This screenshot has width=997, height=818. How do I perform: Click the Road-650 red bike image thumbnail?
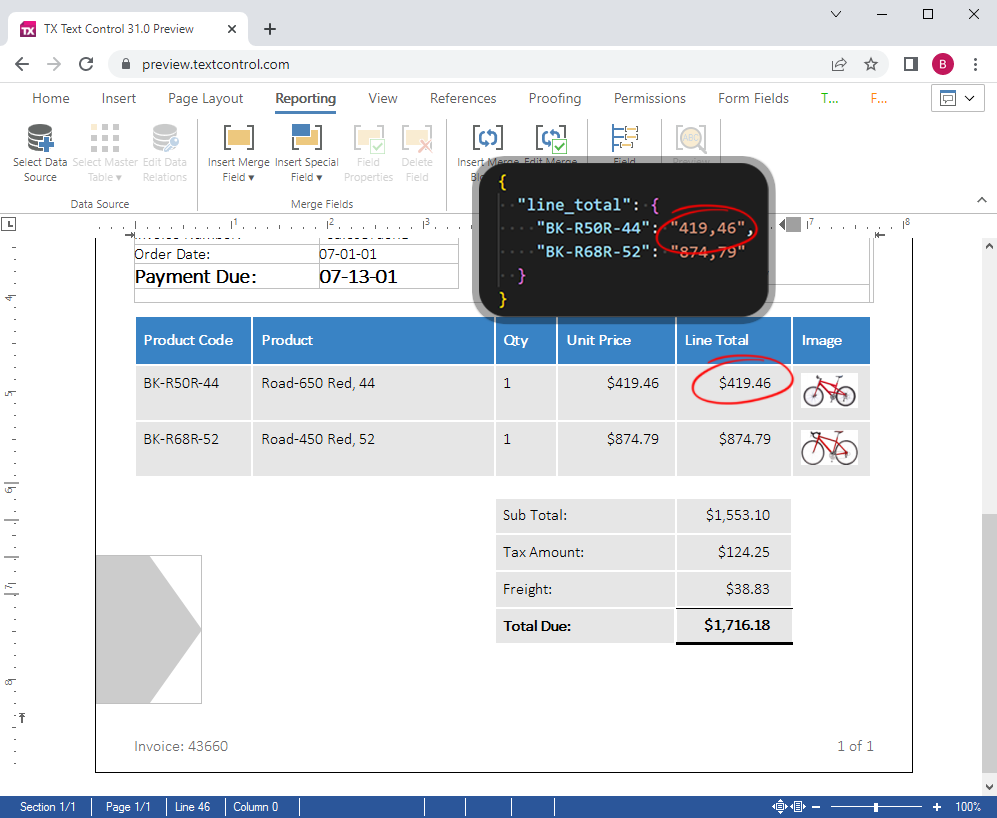(829, 390)
